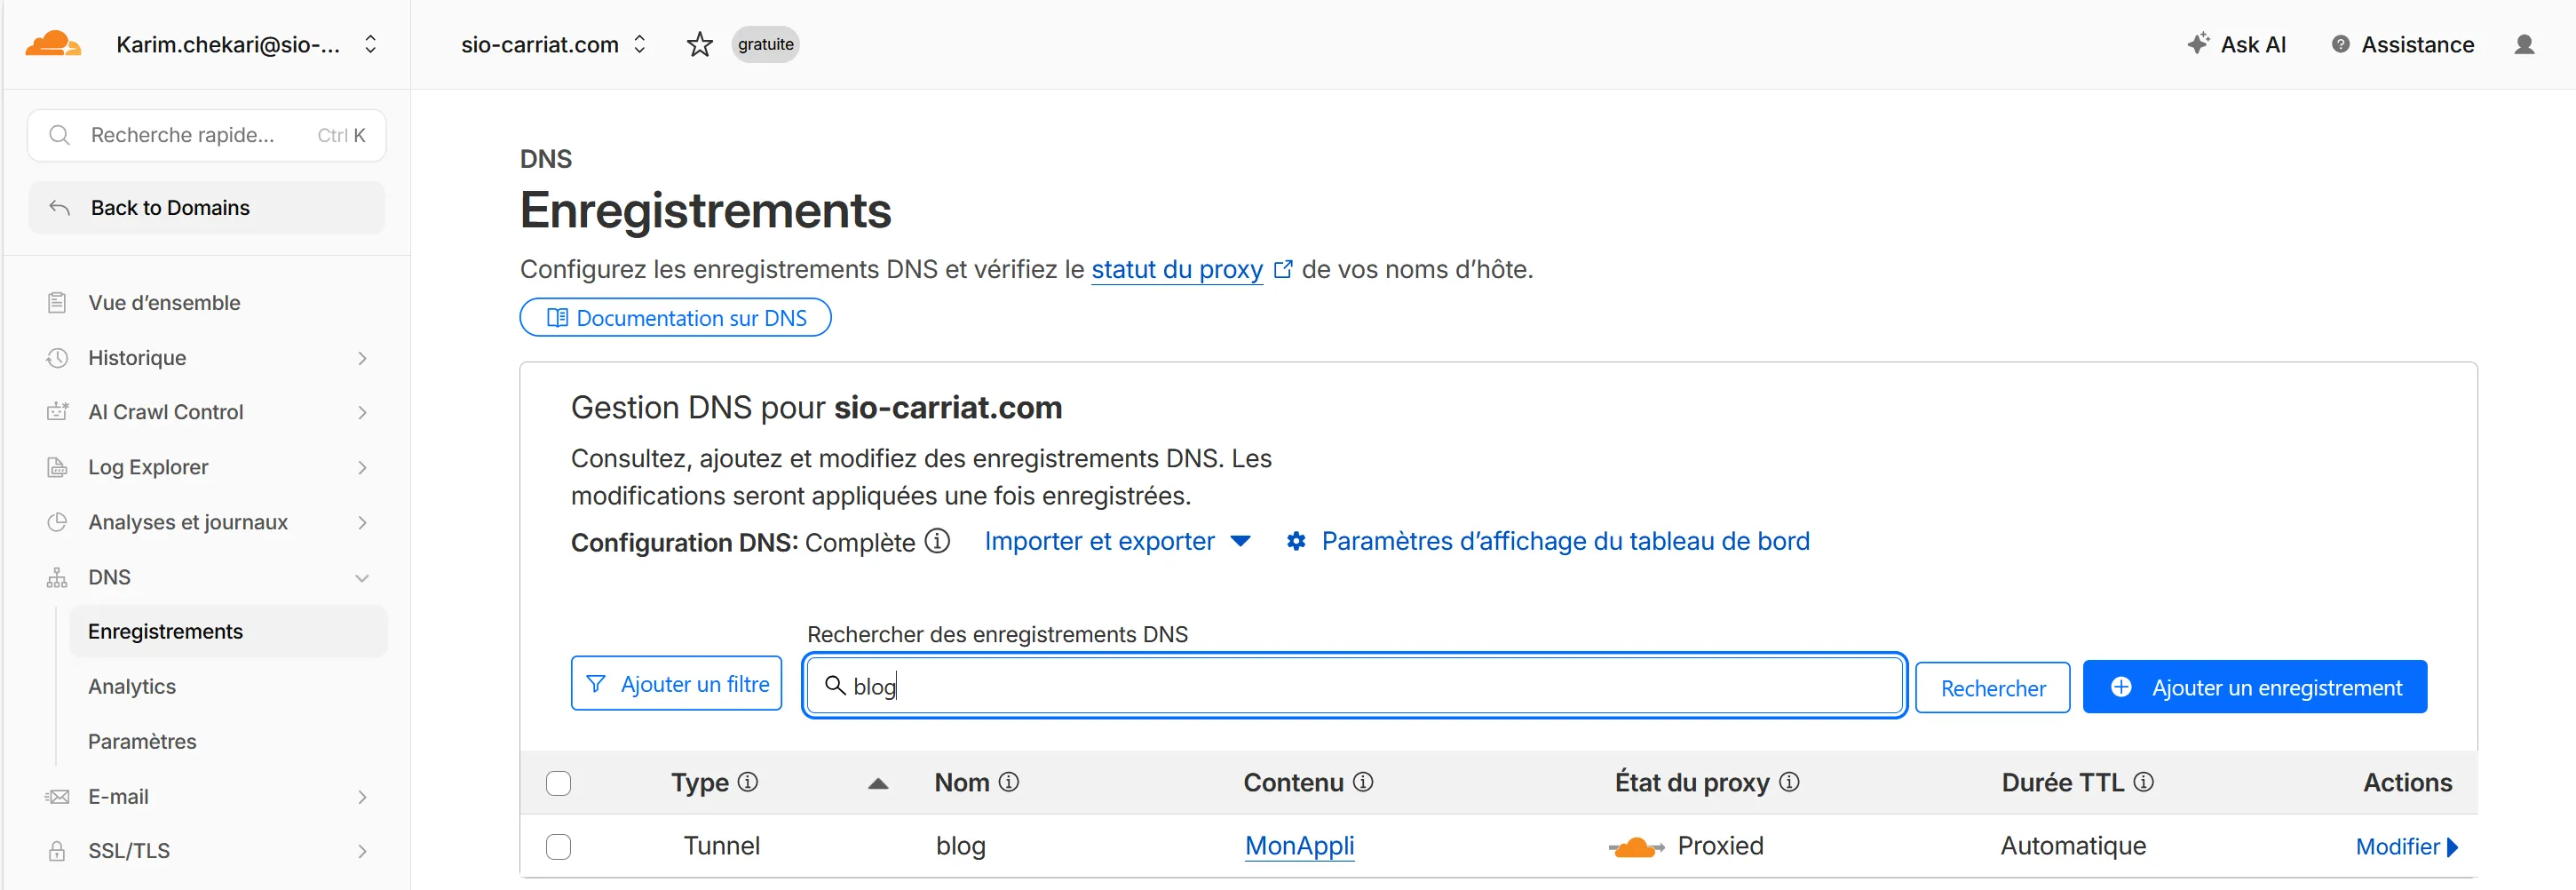Click info icon beside Durée TTL
The height and width of the screenshot is (890, 2576).
point(2143,782)
